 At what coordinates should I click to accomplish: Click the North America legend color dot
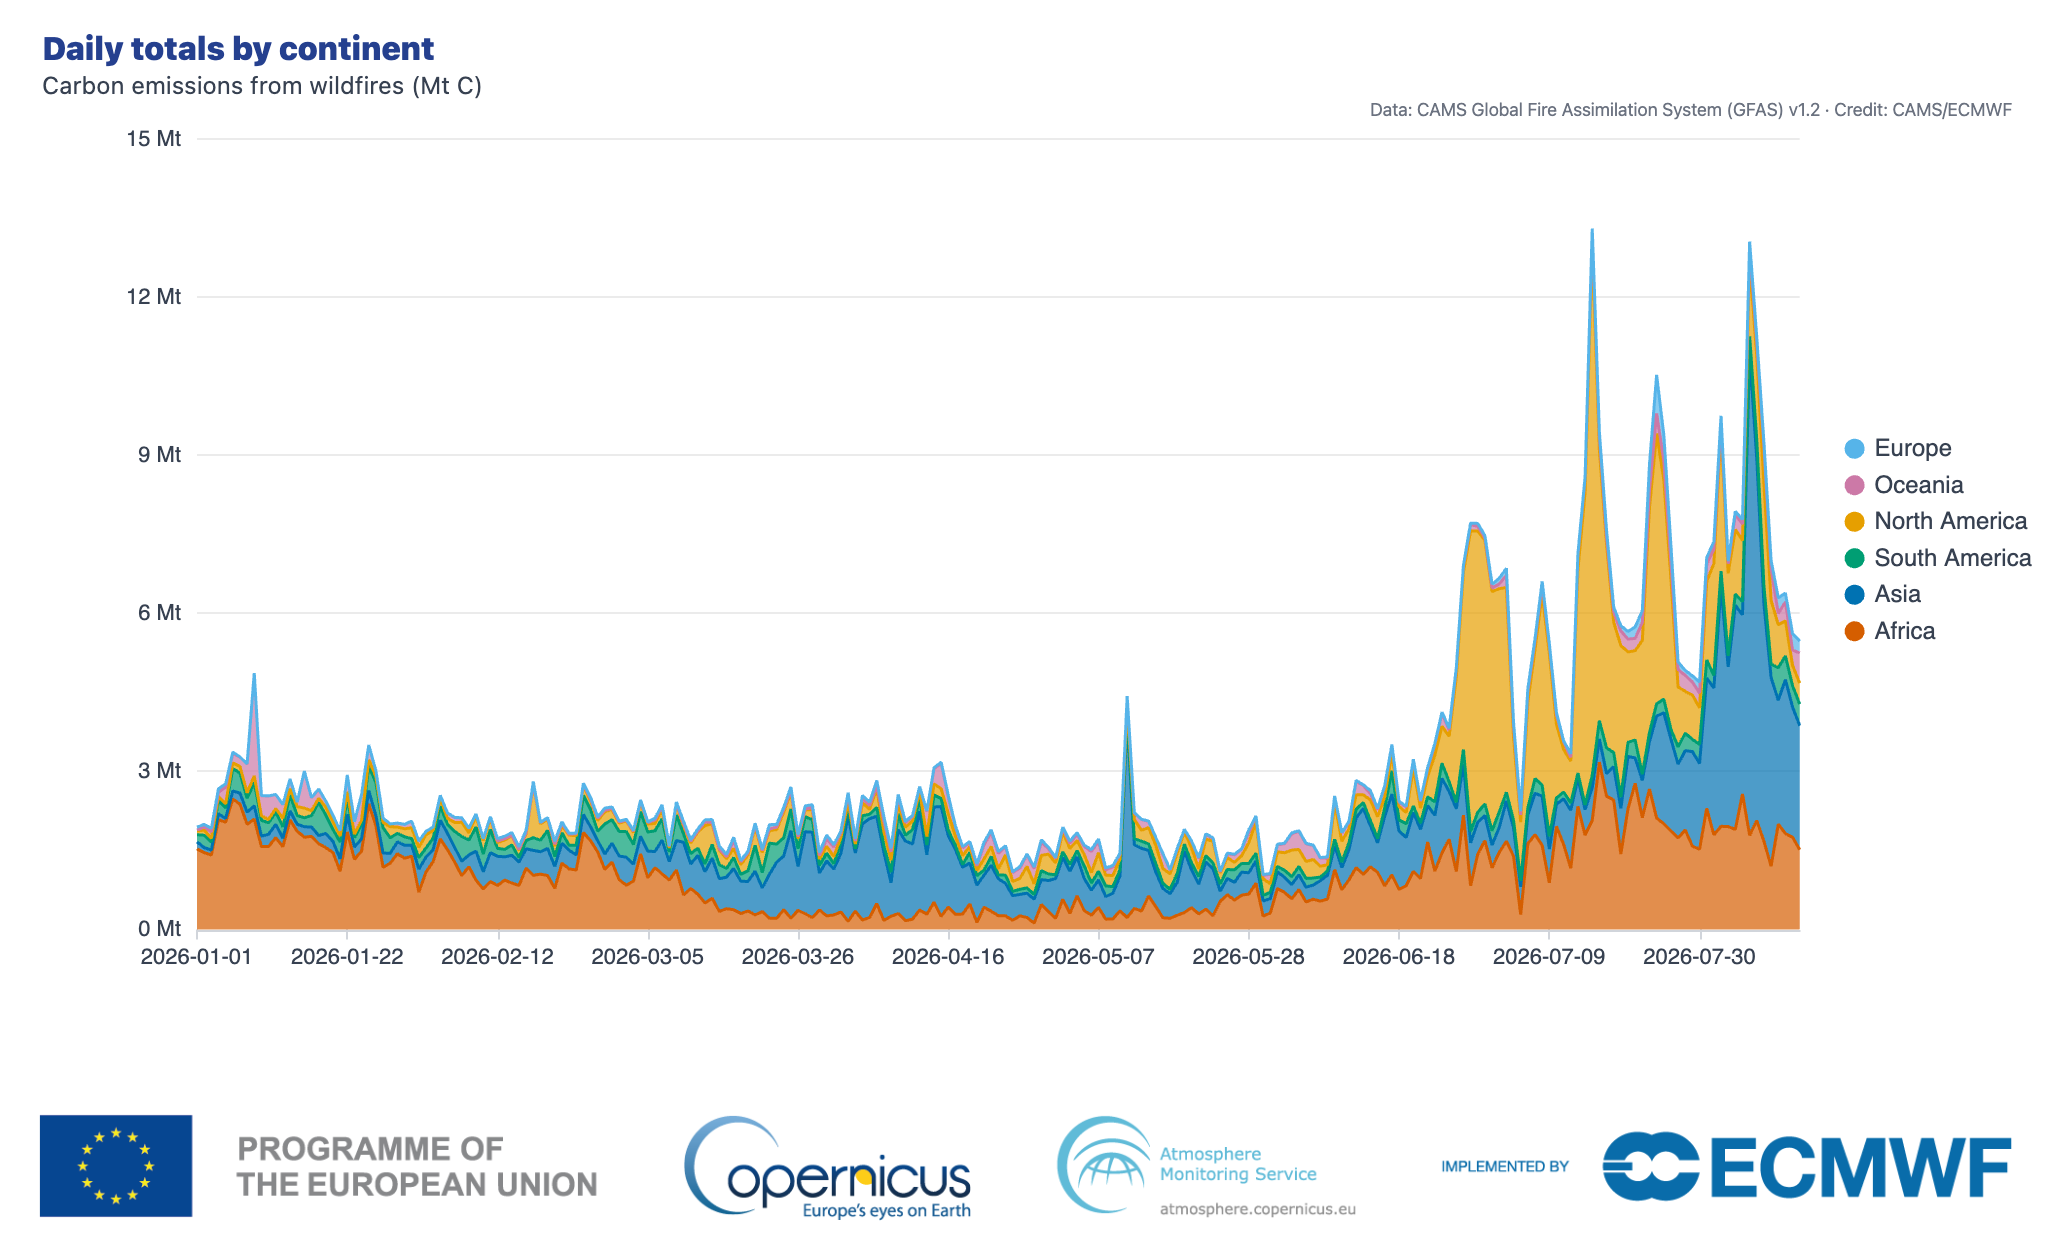point(1854,522)
